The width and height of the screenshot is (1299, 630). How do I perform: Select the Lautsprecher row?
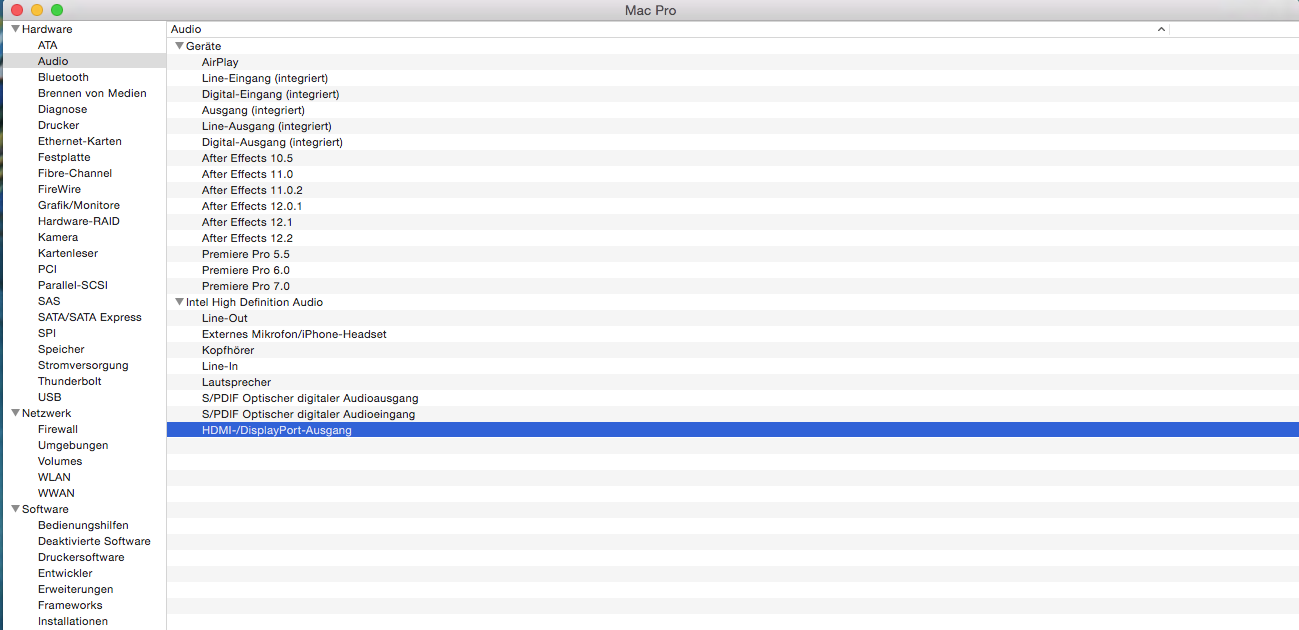[x=732, y=382]
